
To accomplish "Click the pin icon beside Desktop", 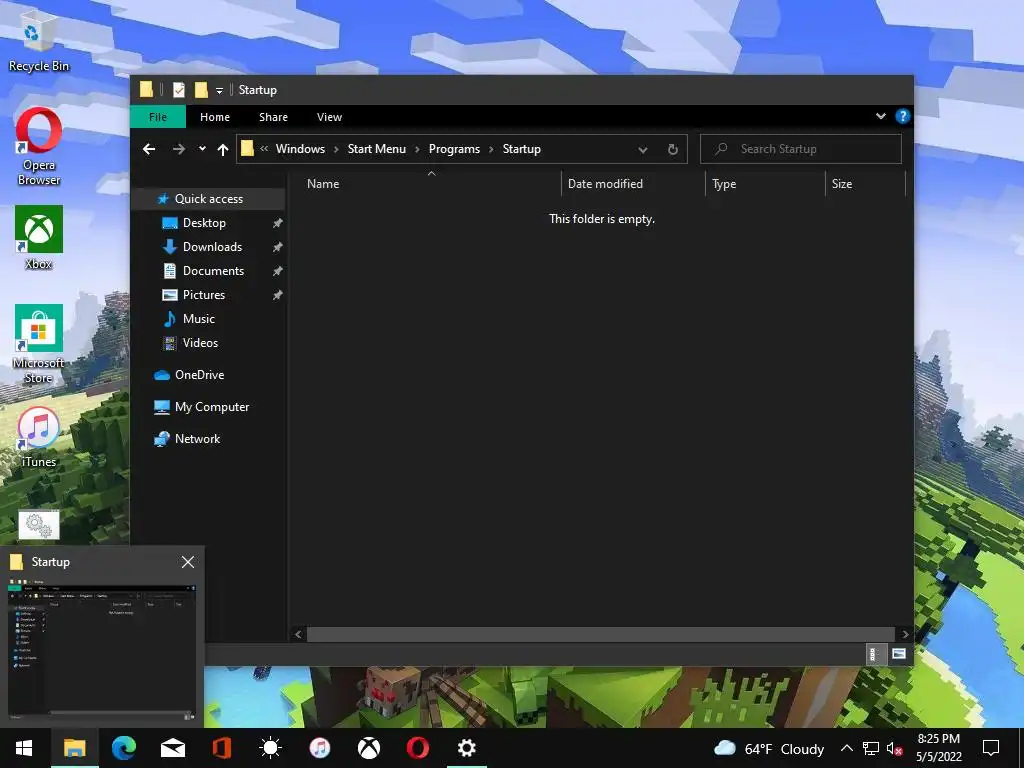I will [278, 223].
